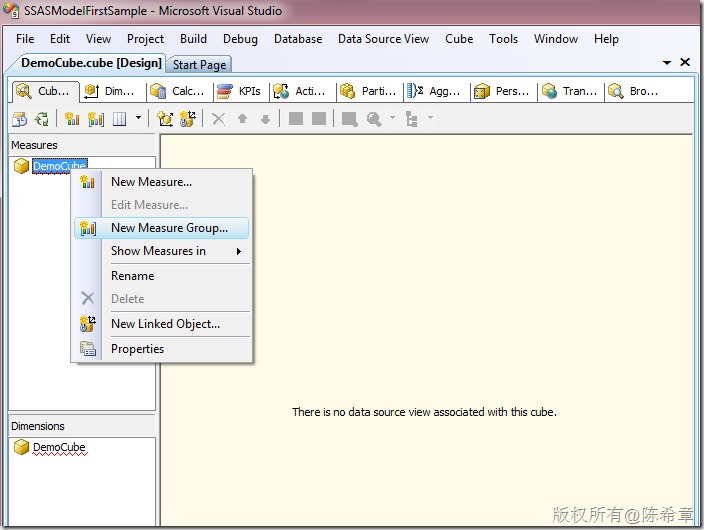Click the New Measure Group toolbar icon
Image resolution: width=704 pixels, height=530 pixels.
tap(96, 119)
